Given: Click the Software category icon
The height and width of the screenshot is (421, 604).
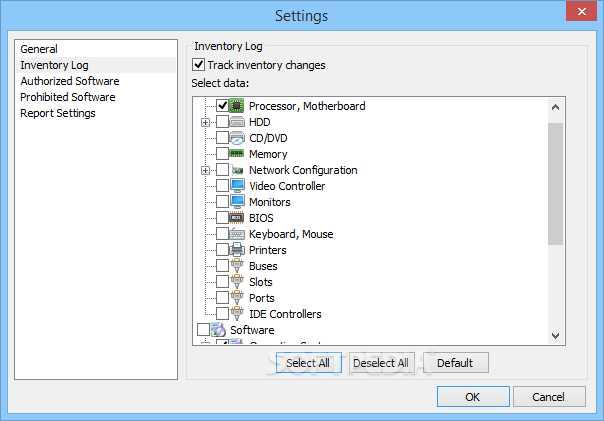Looking at the screenshot, I should 218,330.
